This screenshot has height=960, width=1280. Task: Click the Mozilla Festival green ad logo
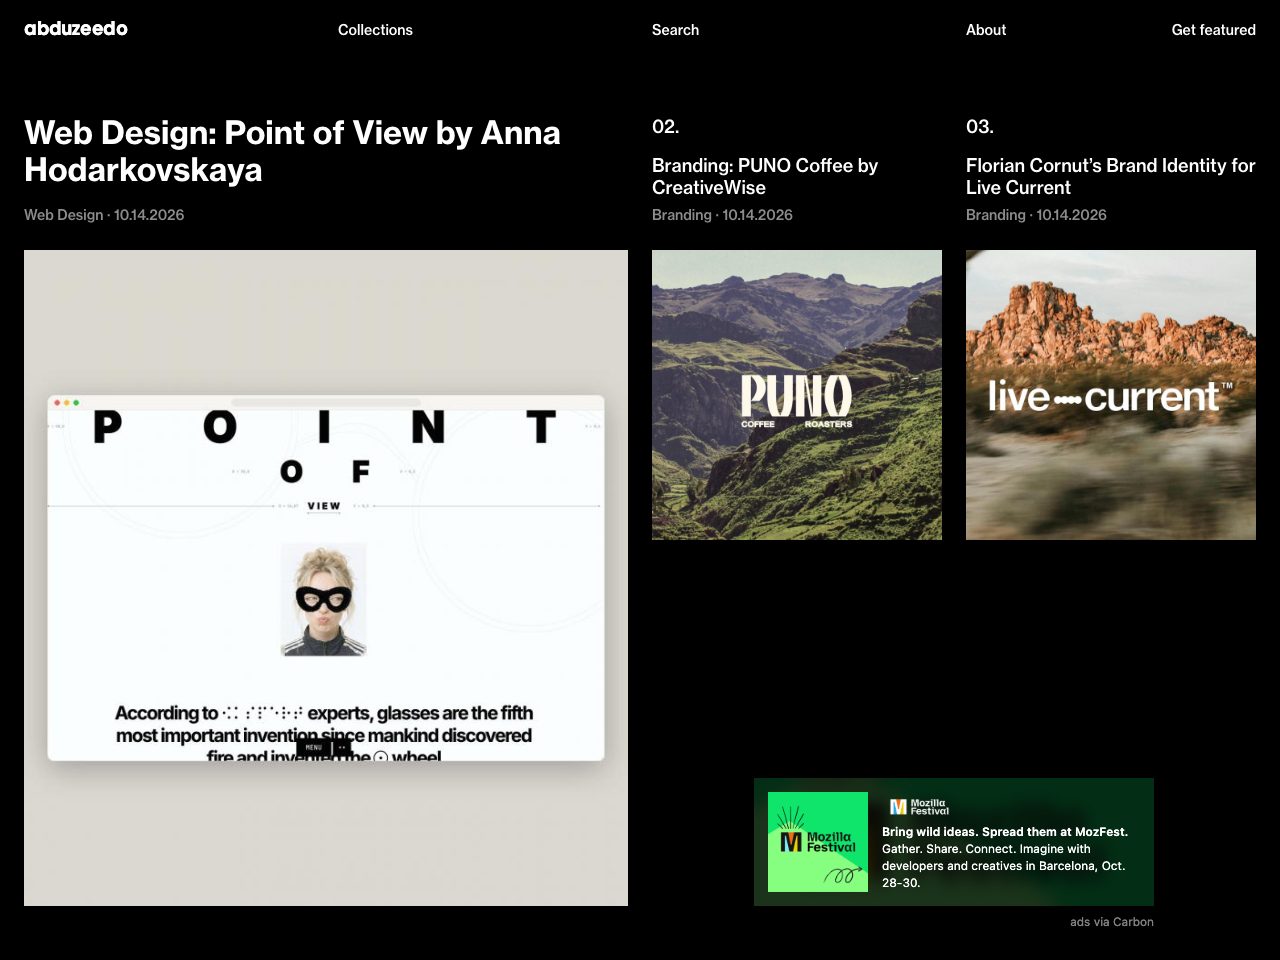pos(818,842)
